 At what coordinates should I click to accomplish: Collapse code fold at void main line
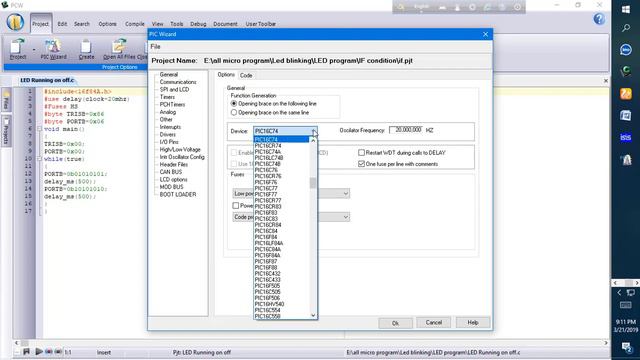coord(40,129)
